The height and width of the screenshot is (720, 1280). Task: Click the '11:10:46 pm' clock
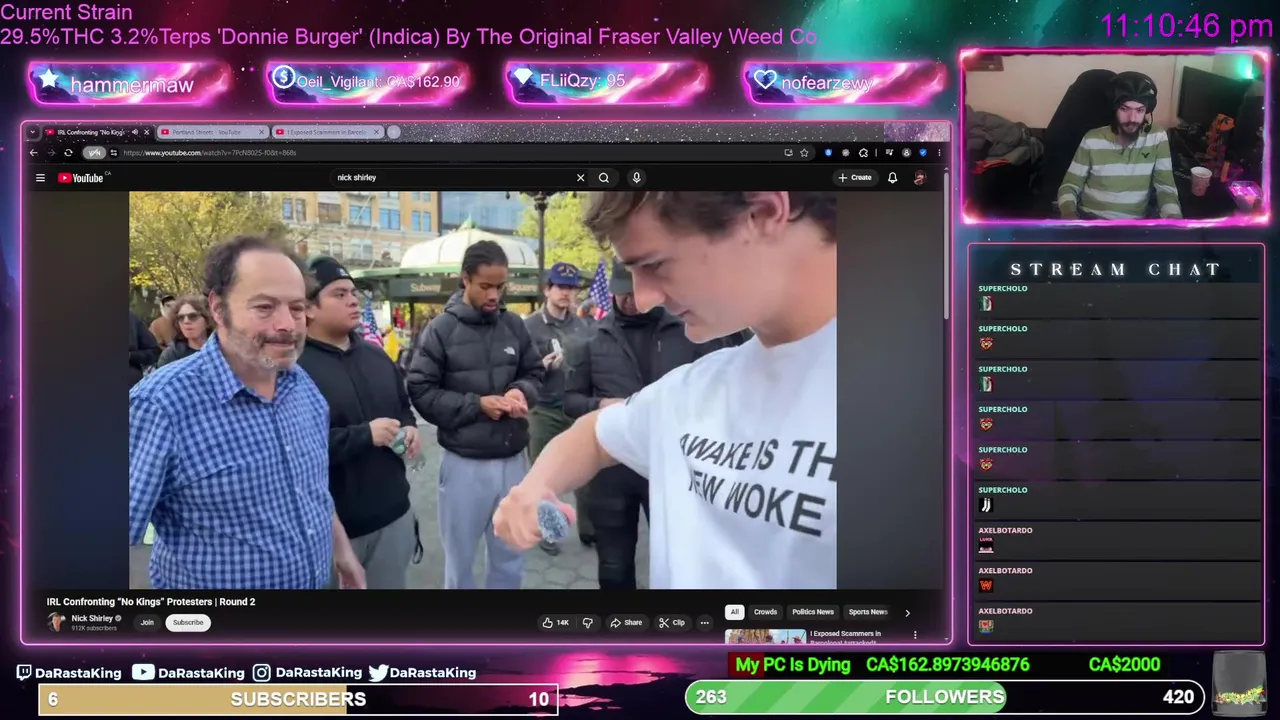(1186, 25)
